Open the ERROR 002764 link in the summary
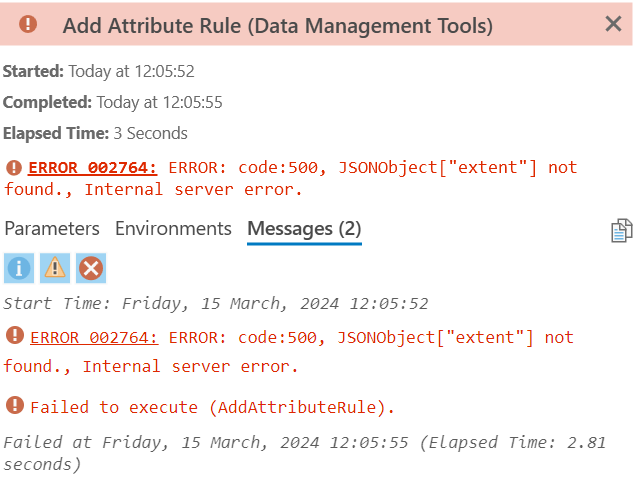638x503 pixels. (92, 167)
